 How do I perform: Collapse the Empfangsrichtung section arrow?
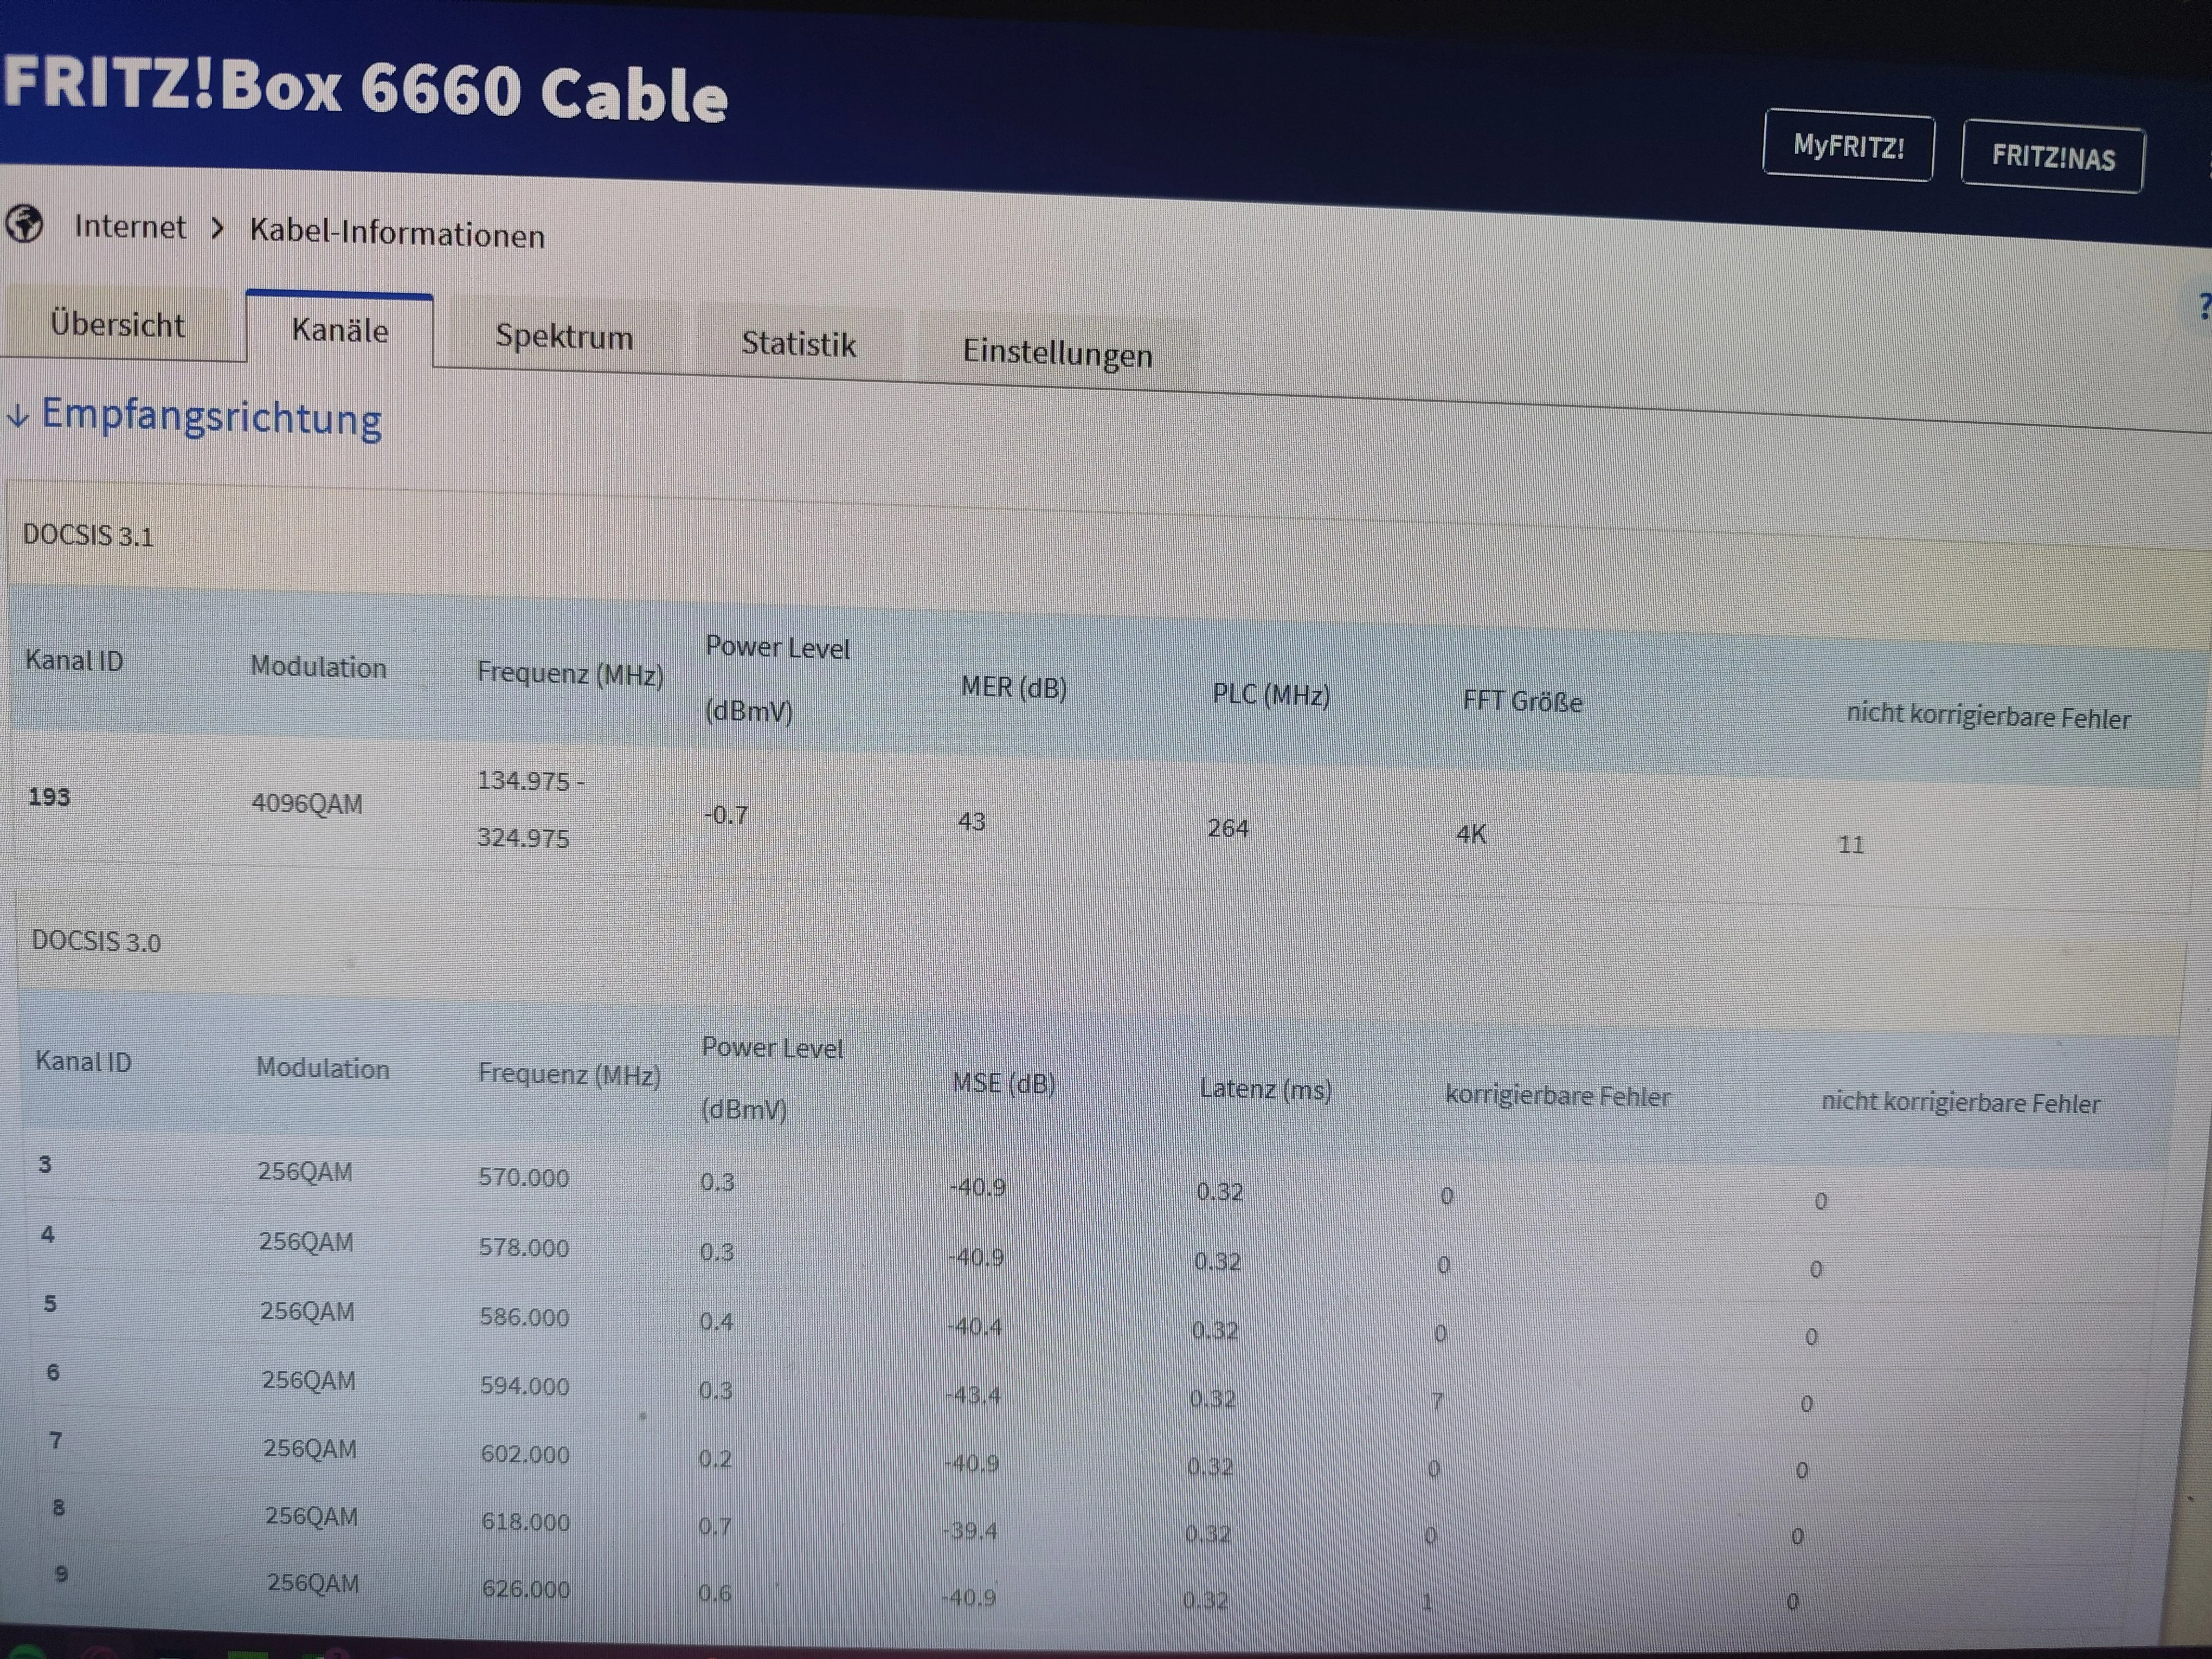[17, 416]
